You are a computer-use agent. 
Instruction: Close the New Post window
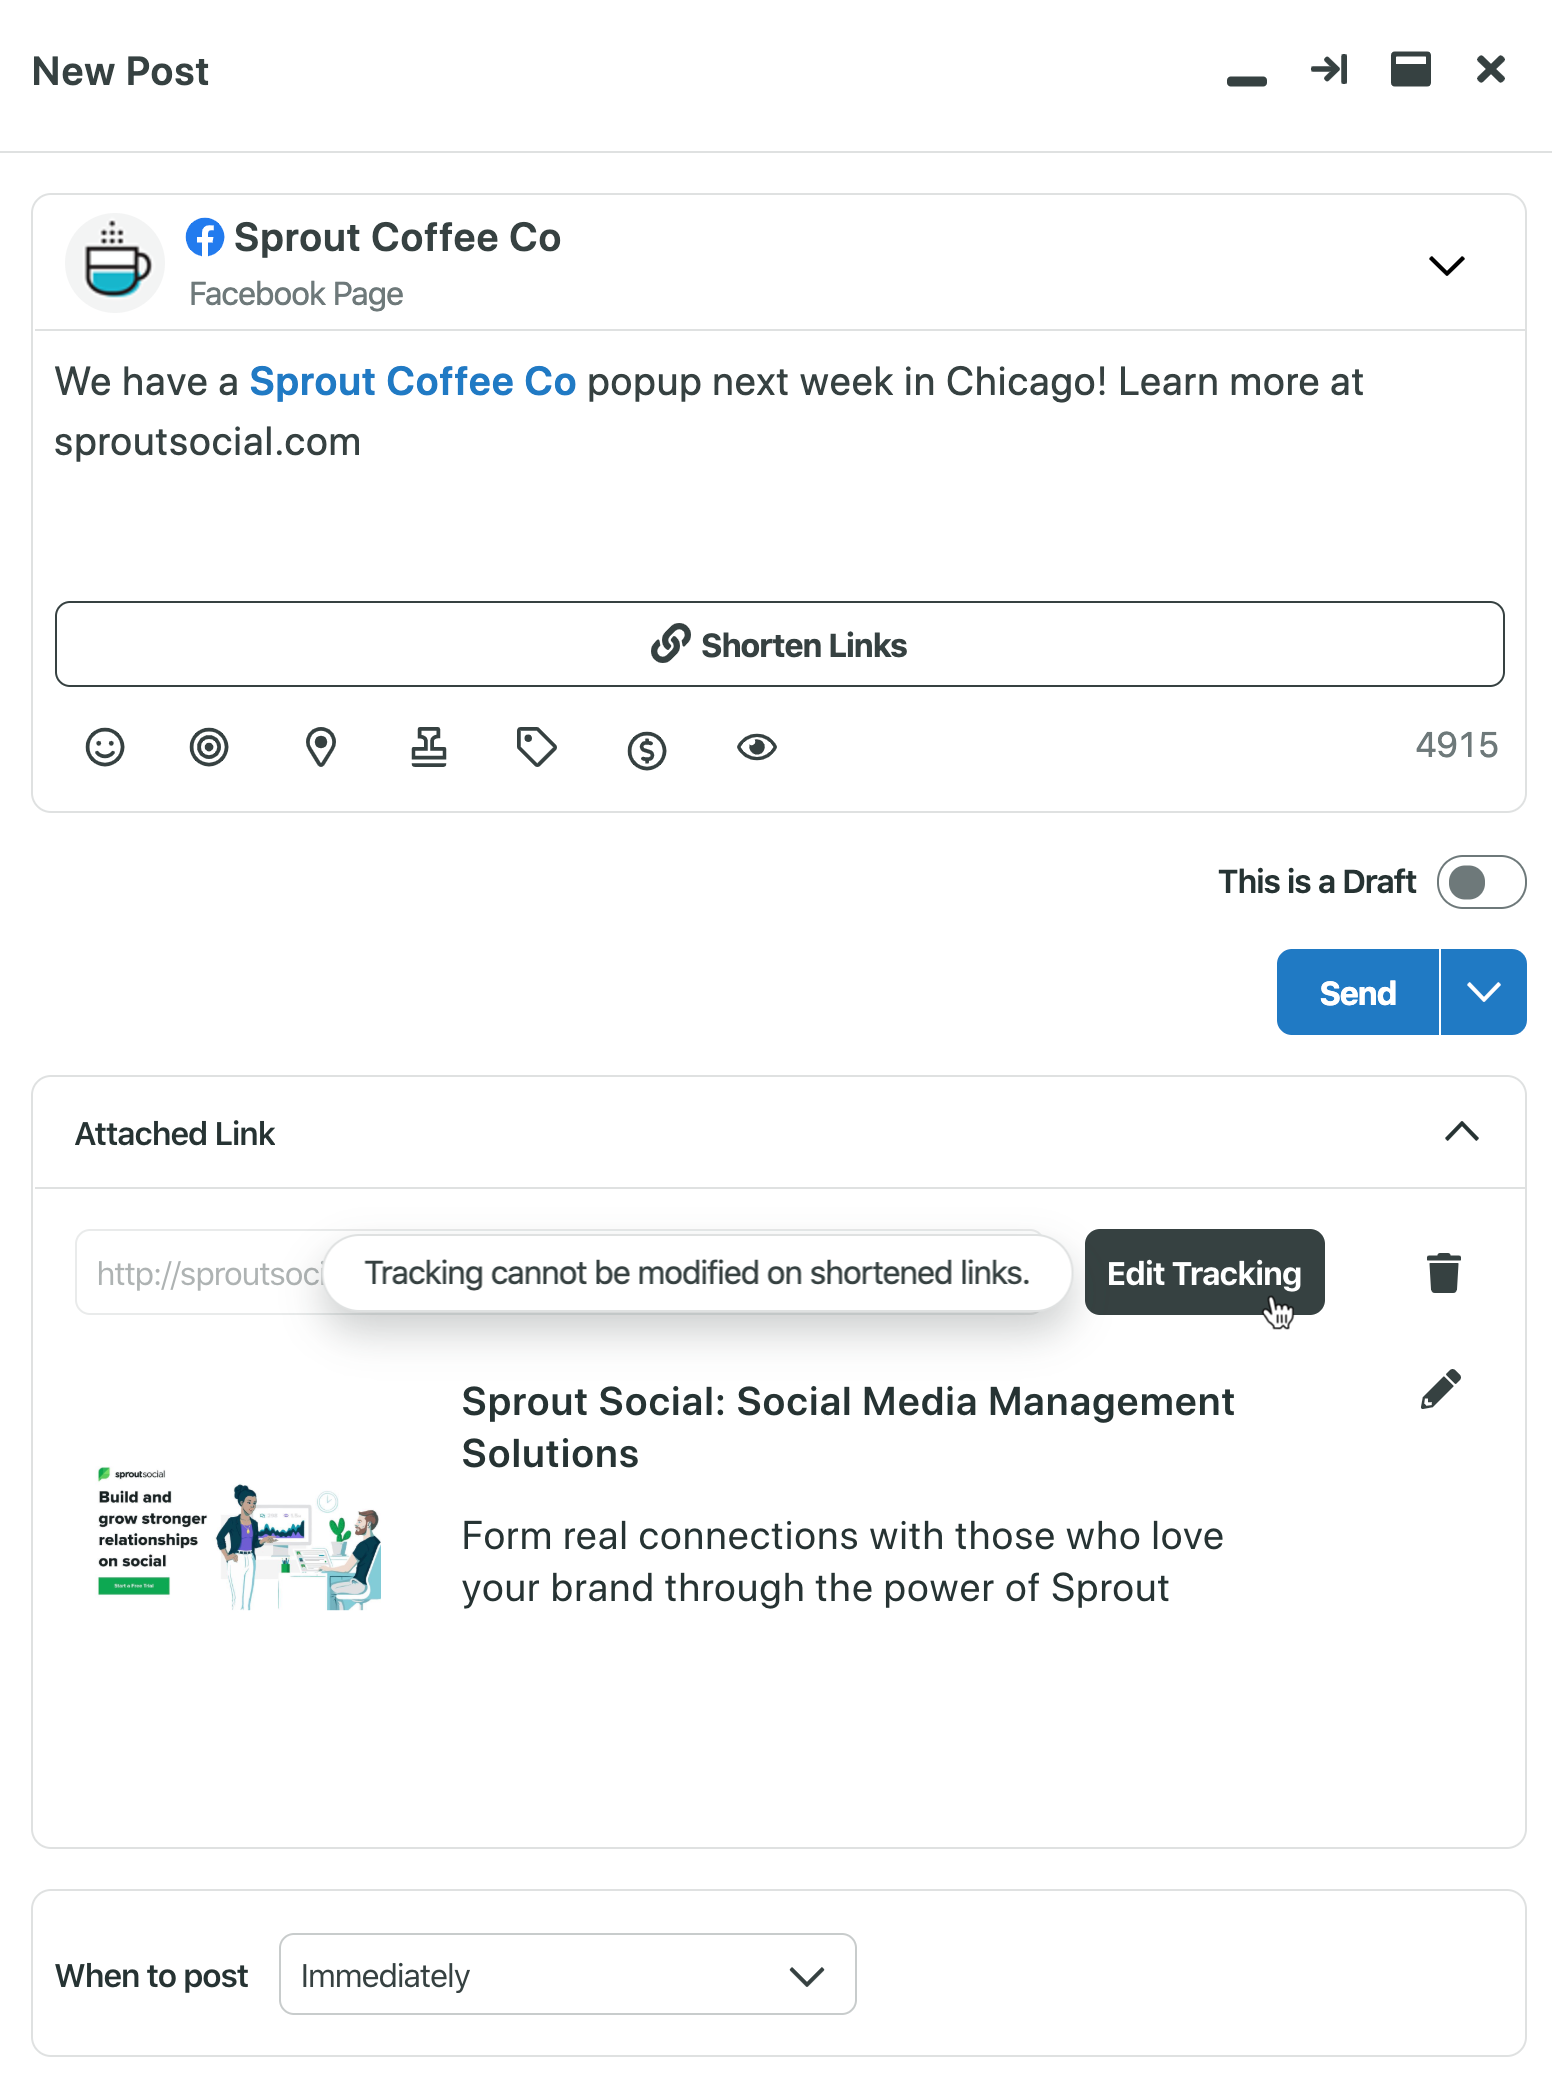[x=1490, y=69]
